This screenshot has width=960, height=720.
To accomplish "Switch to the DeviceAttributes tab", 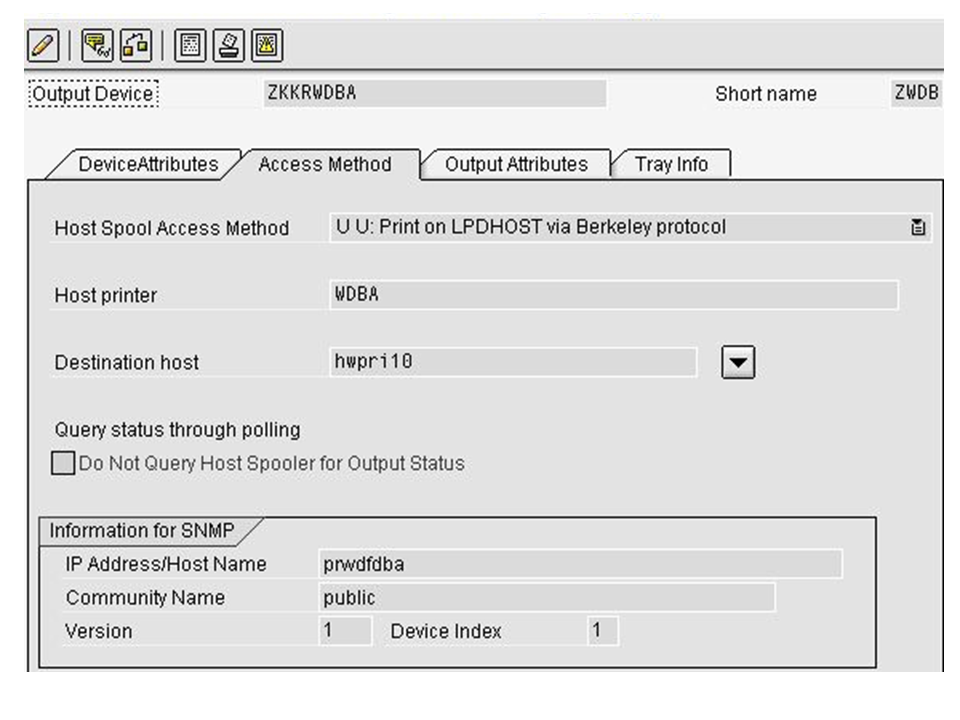I will click(x=148, y=165).
